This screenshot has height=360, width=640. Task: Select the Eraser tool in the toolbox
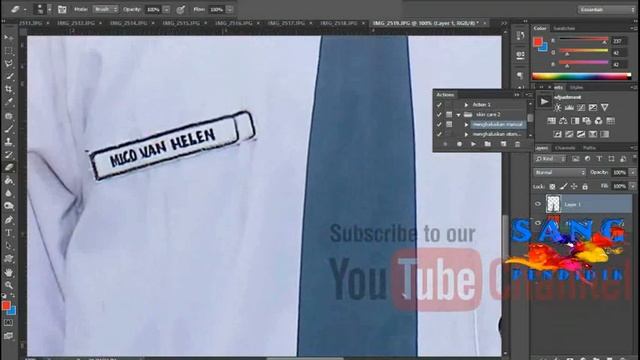tap(8, 167)
